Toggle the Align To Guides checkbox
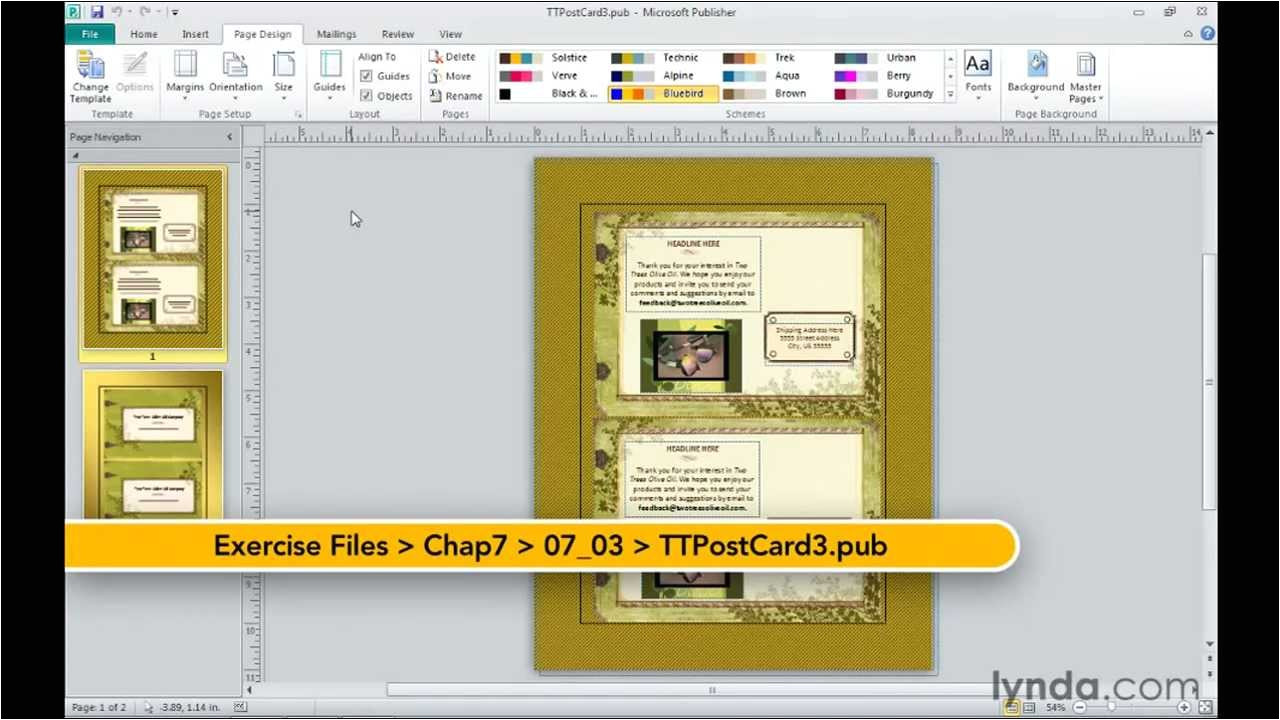 [x=367, y=76]
